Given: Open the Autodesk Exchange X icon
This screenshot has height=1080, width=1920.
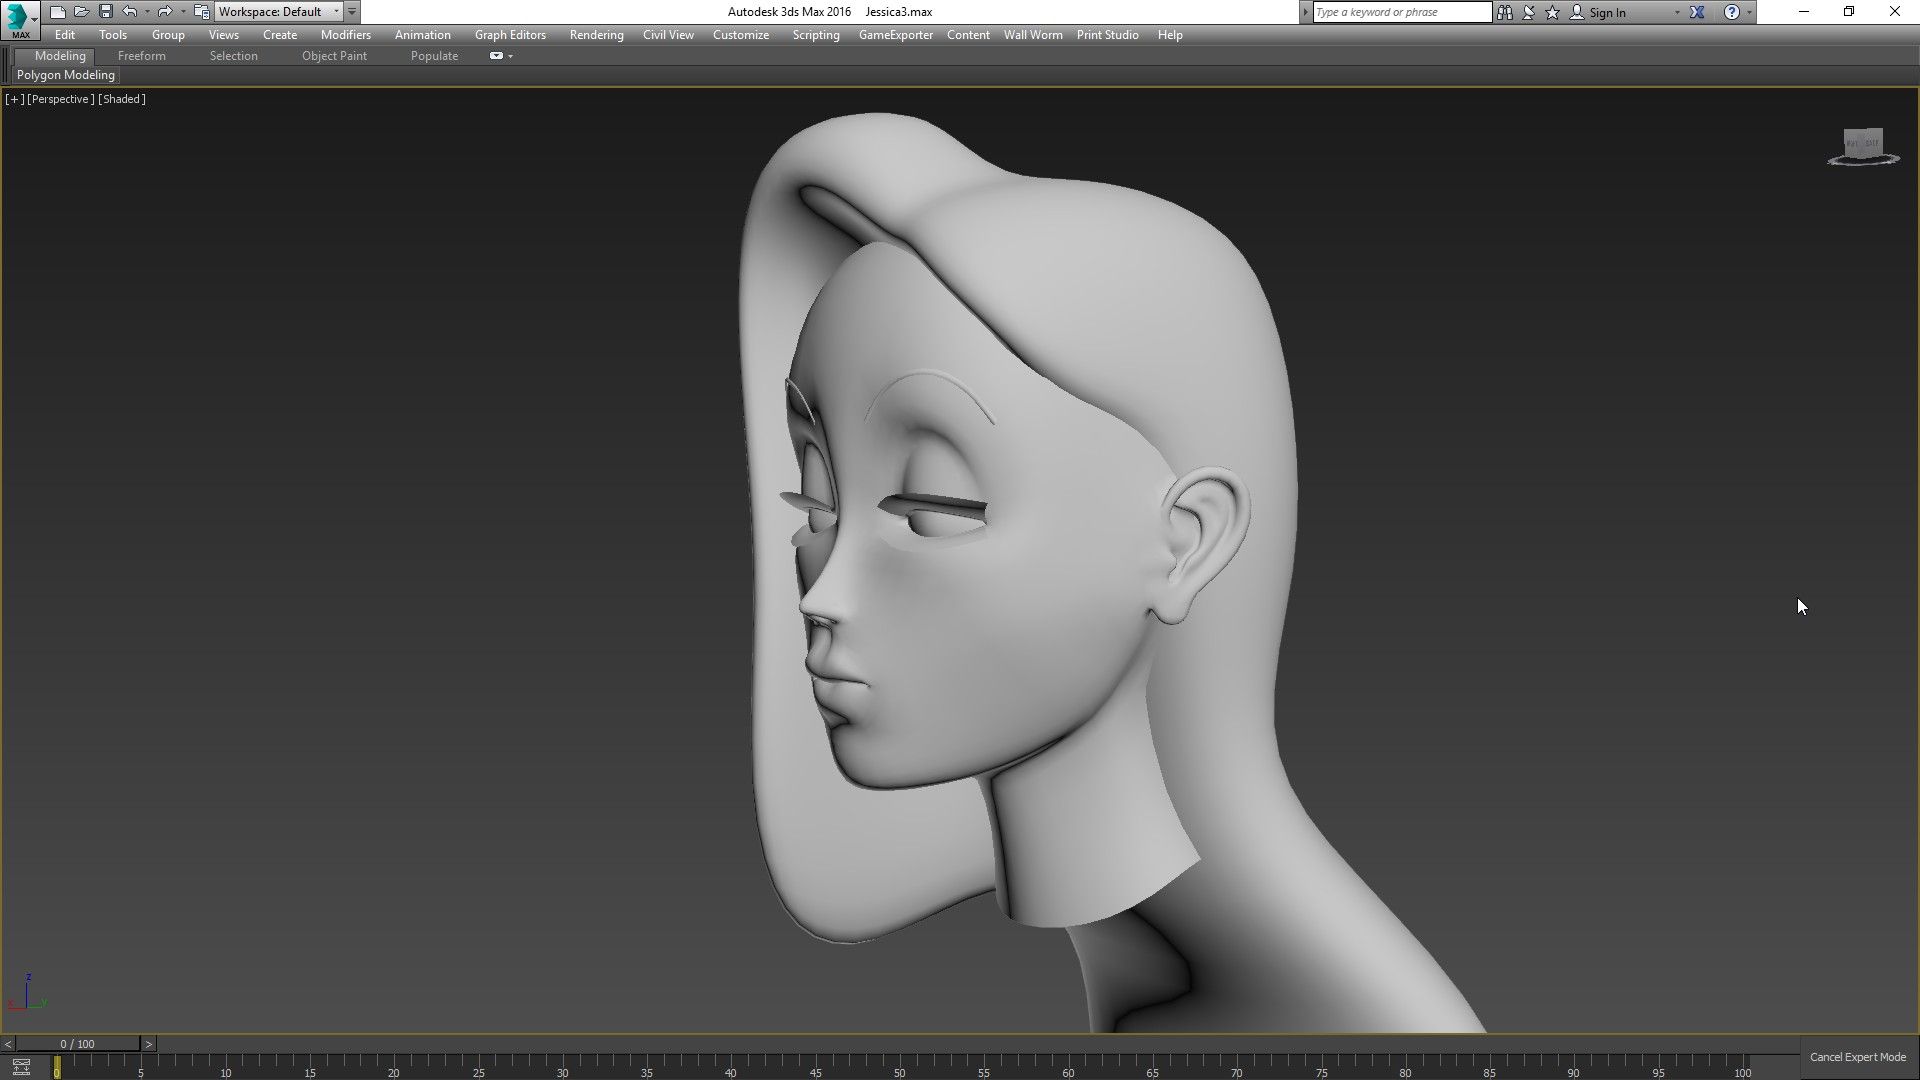Looking at the screenshot, I should [x=1697, y=12].
